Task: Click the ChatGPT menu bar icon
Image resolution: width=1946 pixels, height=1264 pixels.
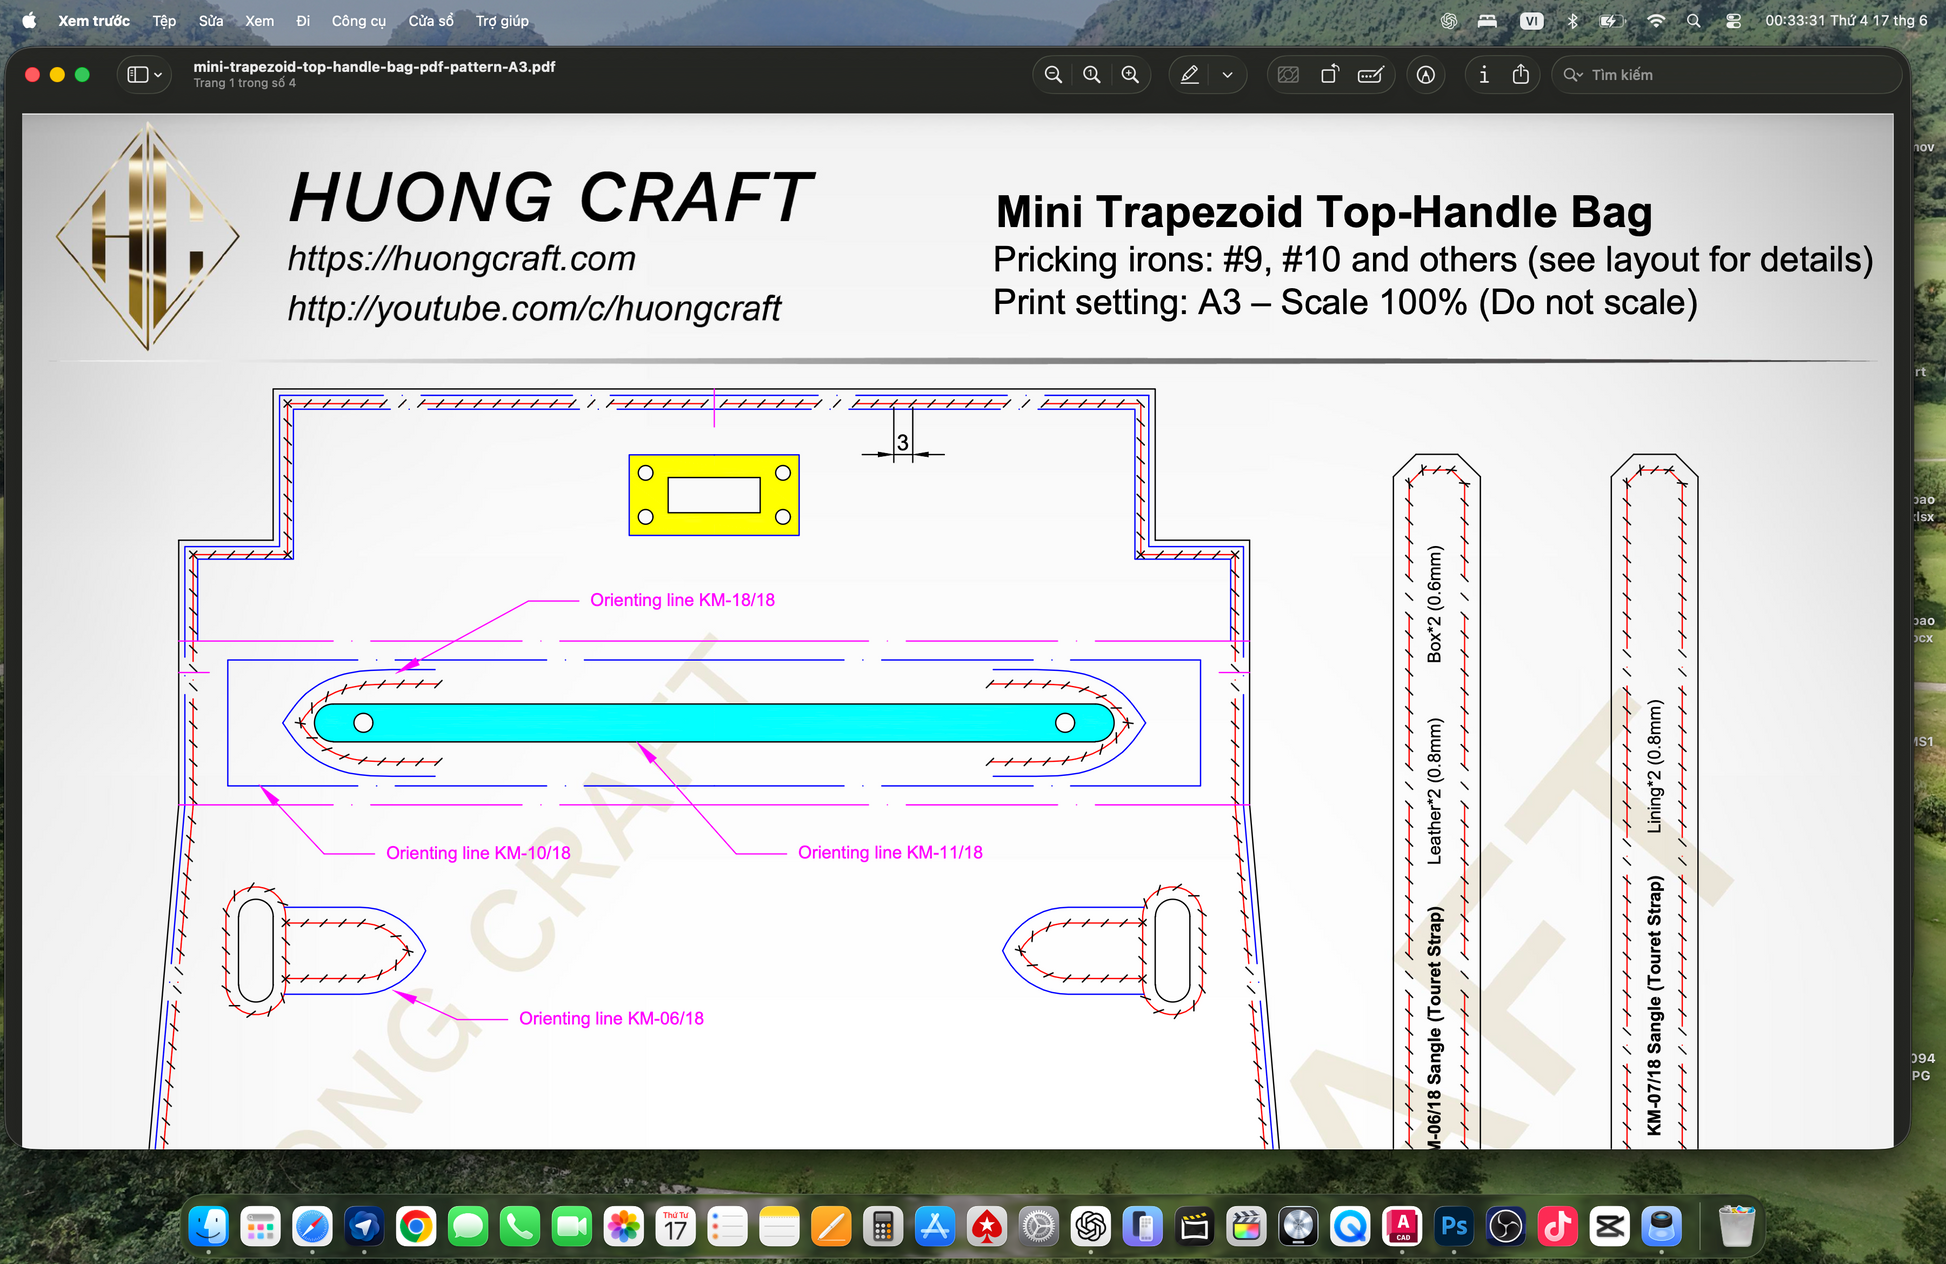Action: (1449, 21)
